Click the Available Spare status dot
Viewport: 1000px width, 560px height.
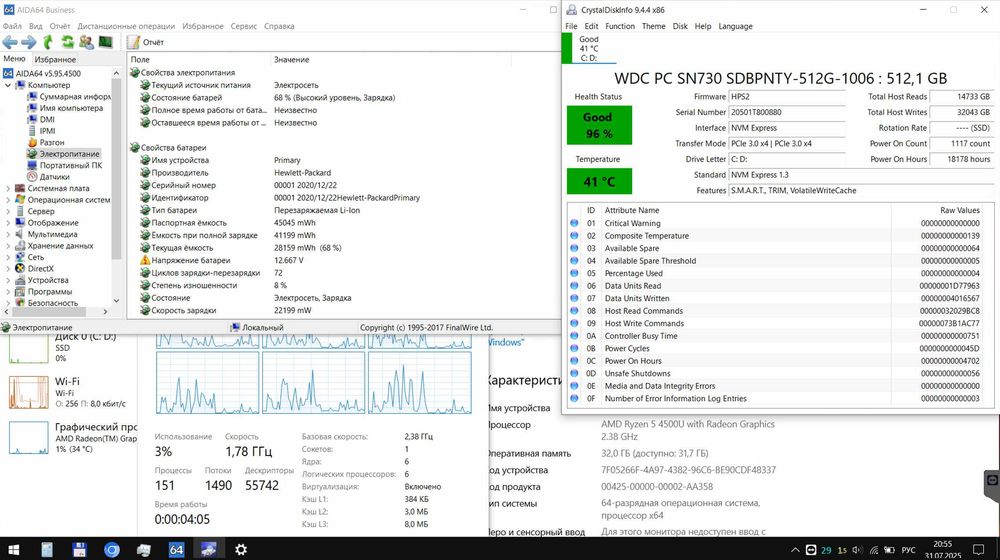click(574, 248)
